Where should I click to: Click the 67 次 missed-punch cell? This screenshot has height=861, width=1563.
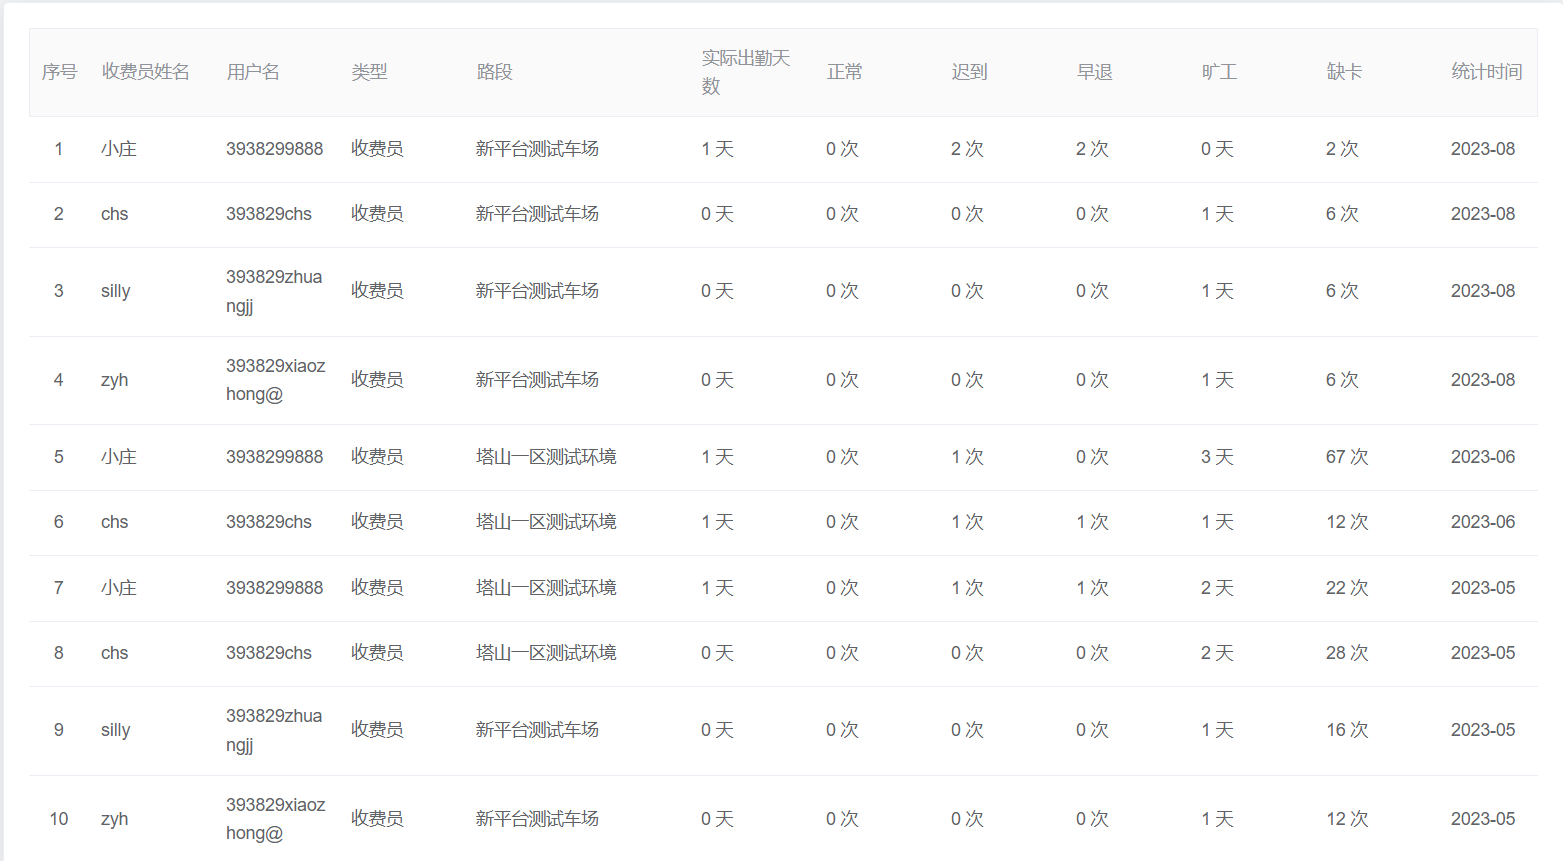pos(1346,457)
